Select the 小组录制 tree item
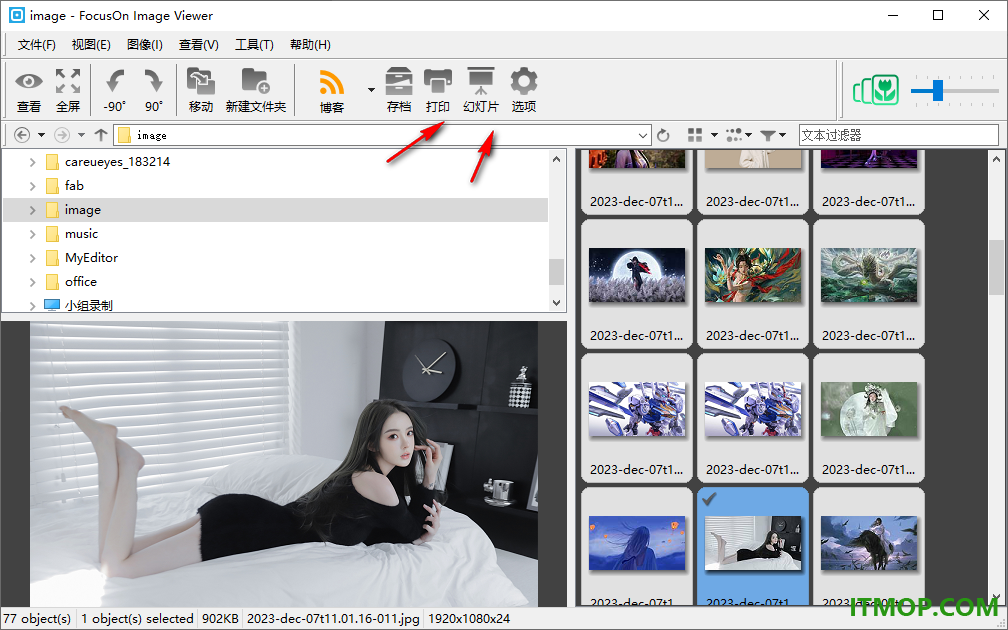The height and width of the screenshot is (630, 1008). click(89, 305)
